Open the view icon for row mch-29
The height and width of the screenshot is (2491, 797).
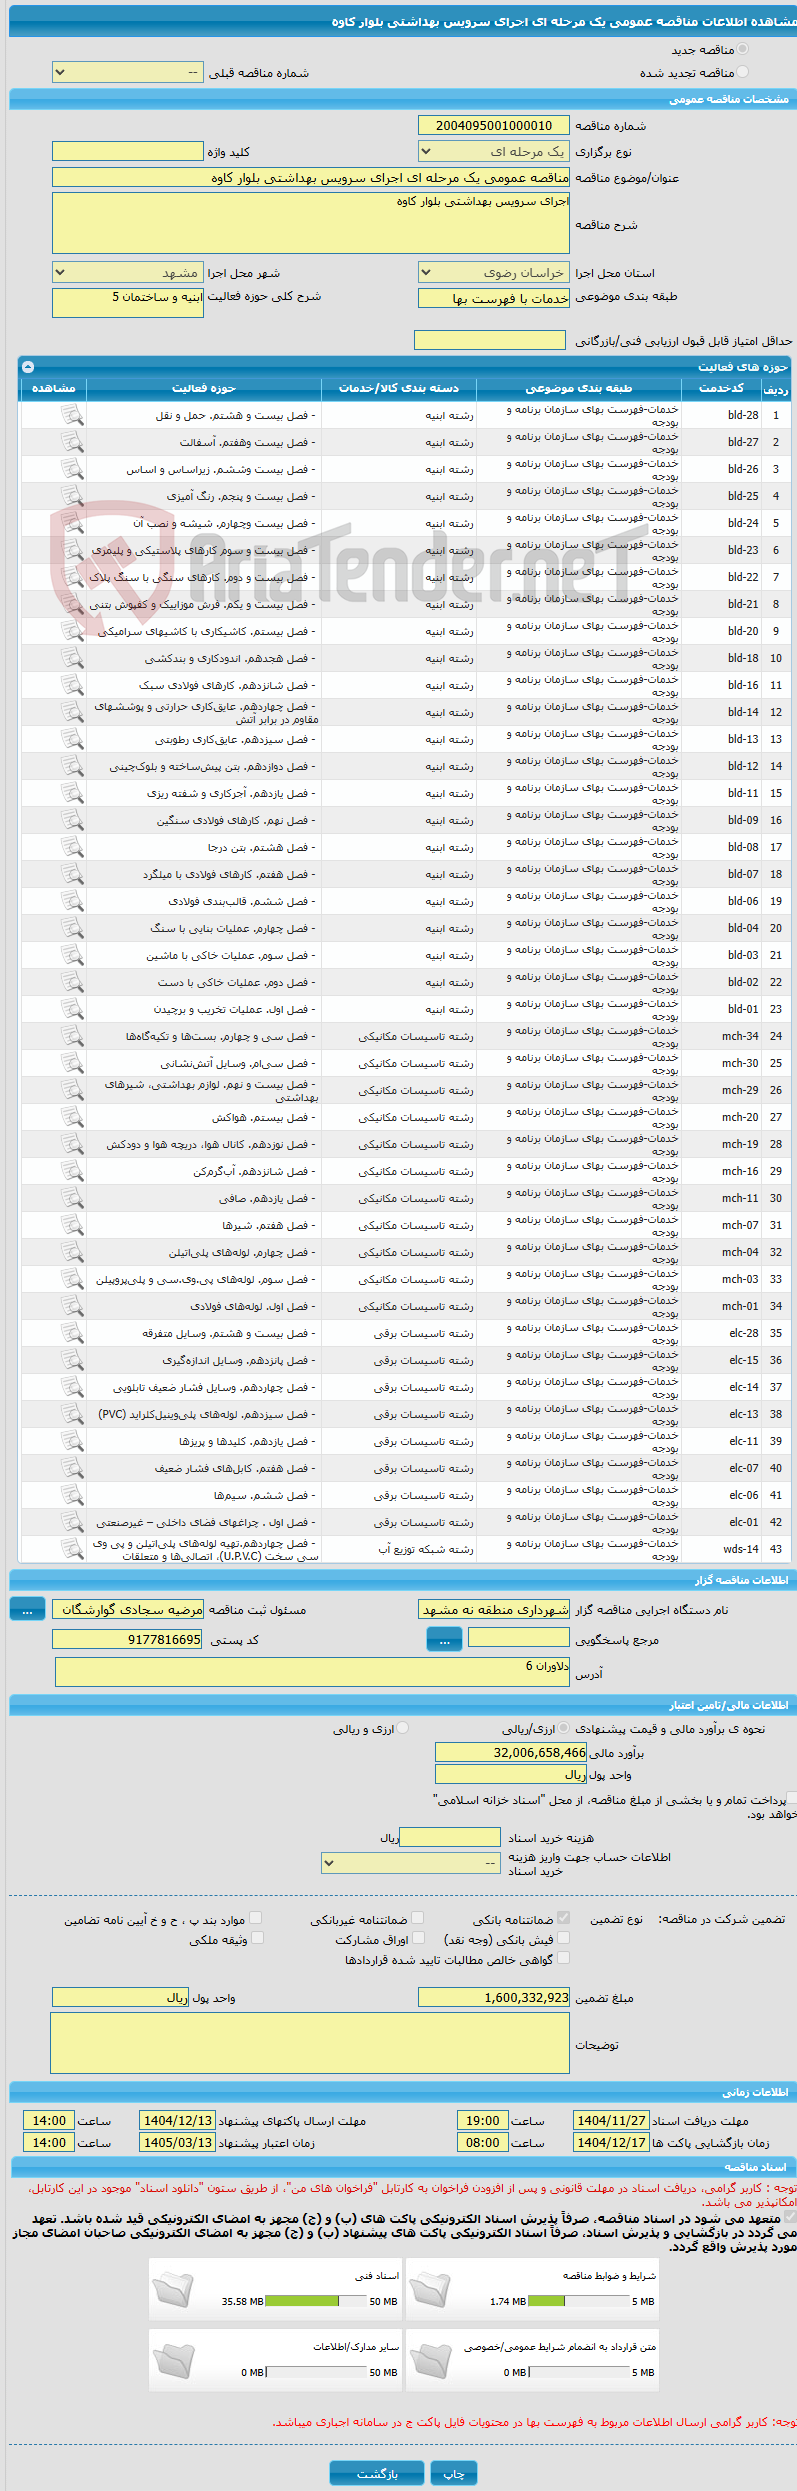pos(72,1090)
